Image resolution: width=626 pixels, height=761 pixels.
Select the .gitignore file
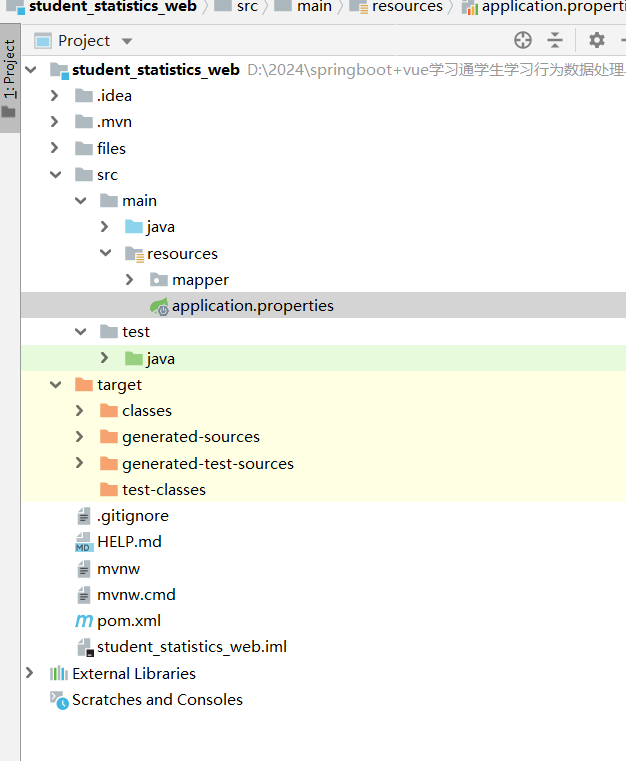coord(132,516)
